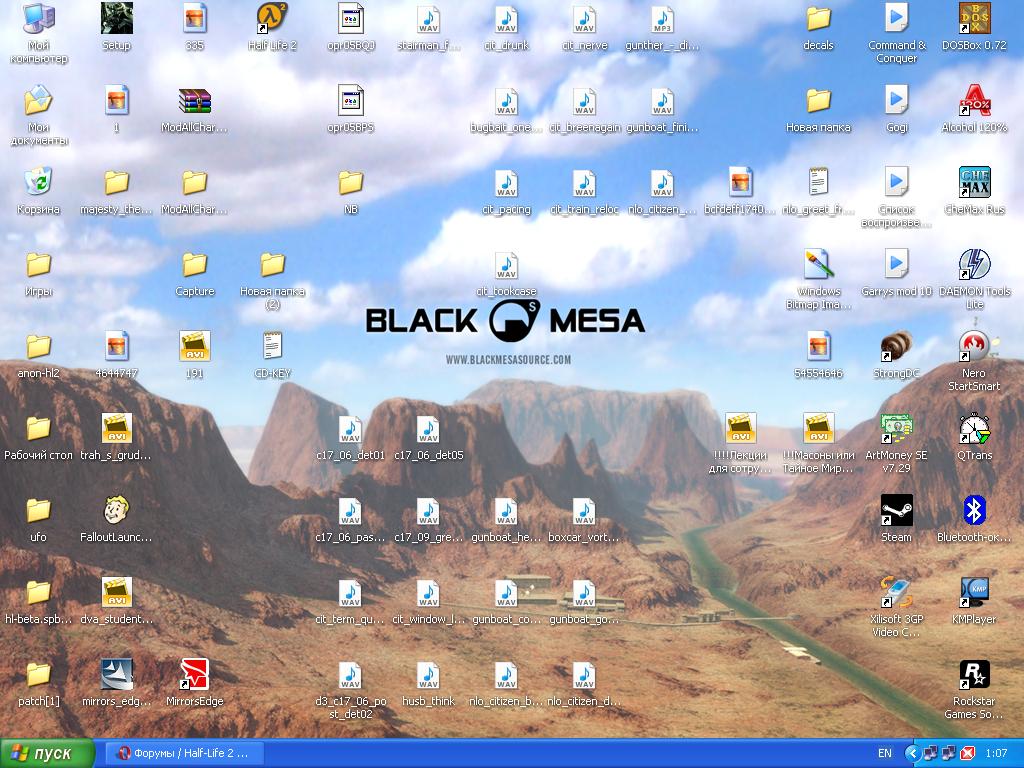Viewport: 1024px width, 768px height.
Task: Launch the Steam shortcut
Action: click(x=896, y=510)
